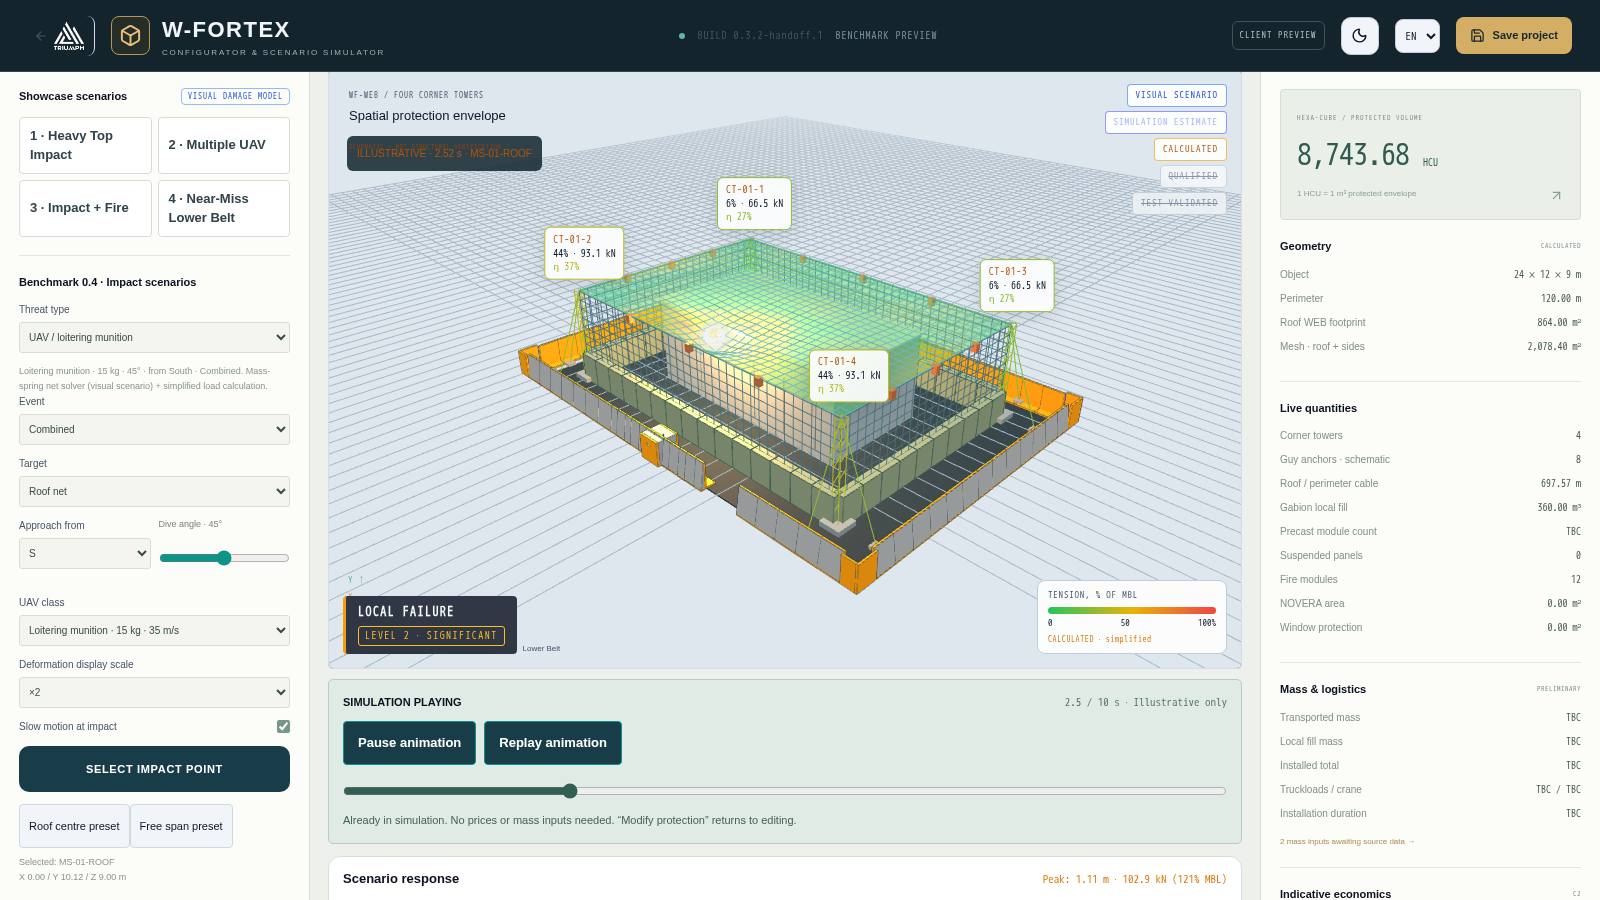Open the UAV class dropdown
The image size is (1600, 900).
[x=154, y=630]
